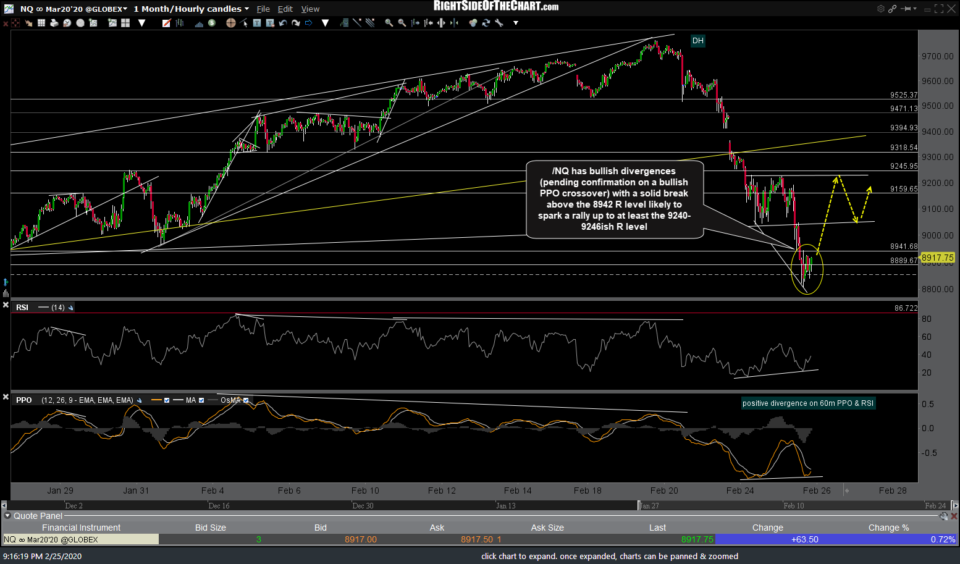Screen dimensions: 960x564
Task: Click the undo arrow icon
Action: 283,23
